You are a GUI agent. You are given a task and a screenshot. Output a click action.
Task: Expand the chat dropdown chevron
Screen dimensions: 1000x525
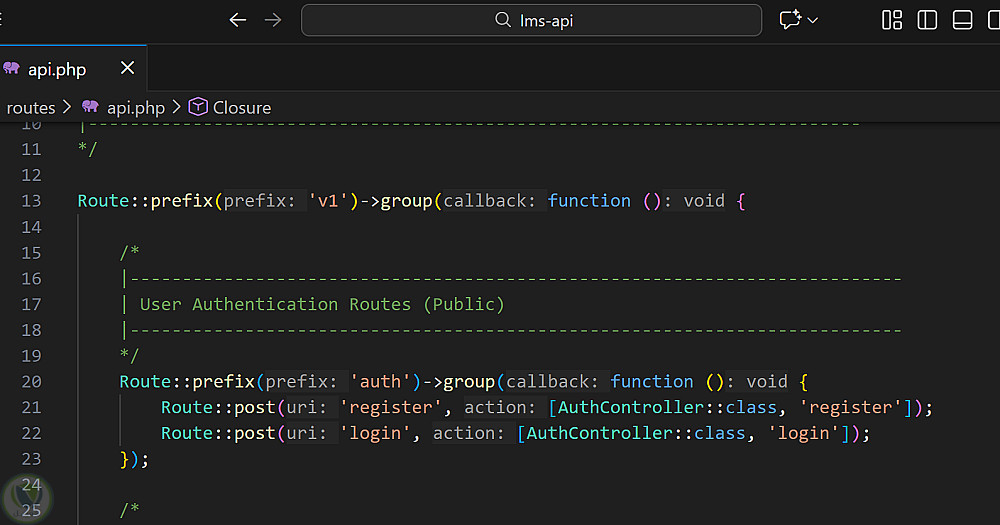click(813, 20)
